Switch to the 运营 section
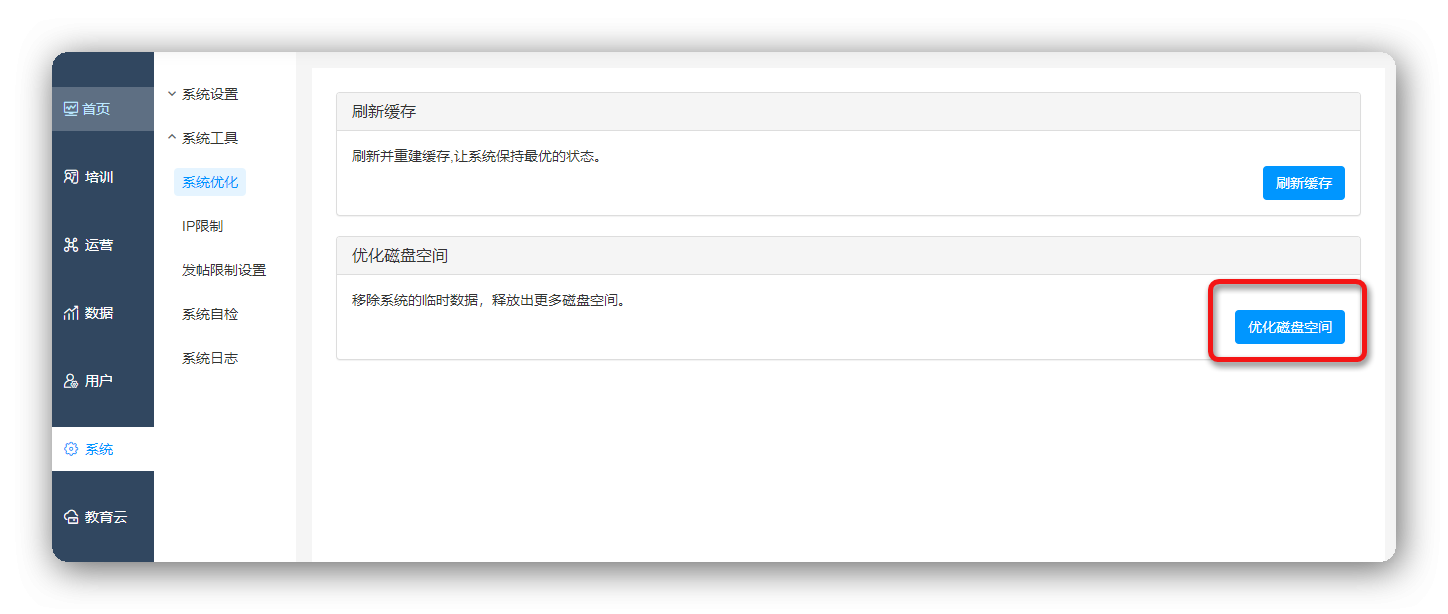 point(103,245)
